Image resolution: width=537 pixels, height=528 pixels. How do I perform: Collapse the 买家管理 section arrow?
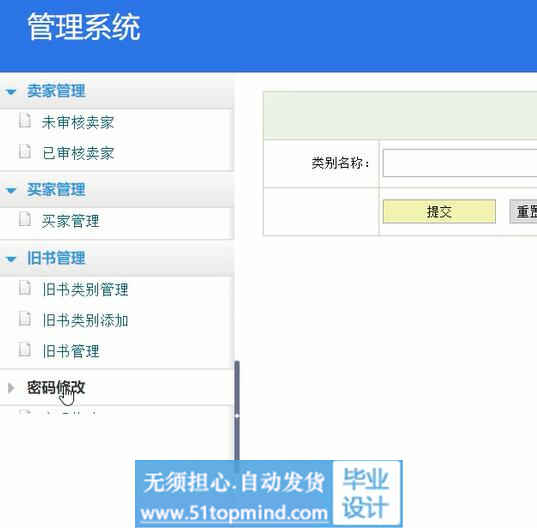coord(11,190)
